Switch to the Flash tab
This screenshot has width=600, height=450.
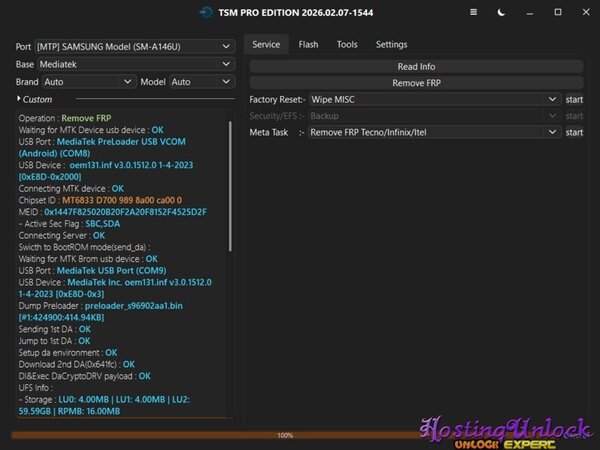308,44
